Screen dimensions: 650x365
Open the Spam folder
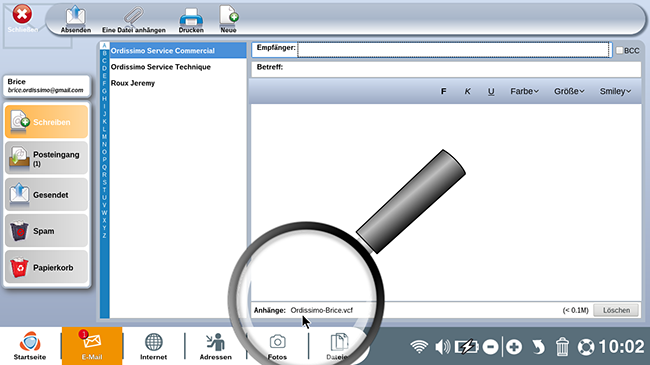[46, 231]
